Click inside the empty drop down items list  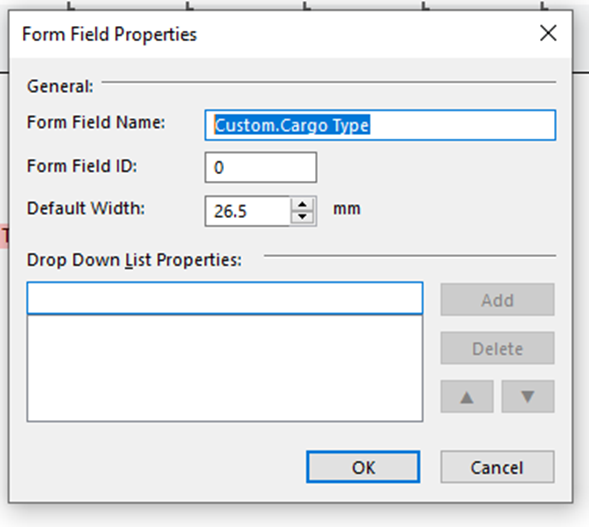pyautogui.click(x=225, y=368)
